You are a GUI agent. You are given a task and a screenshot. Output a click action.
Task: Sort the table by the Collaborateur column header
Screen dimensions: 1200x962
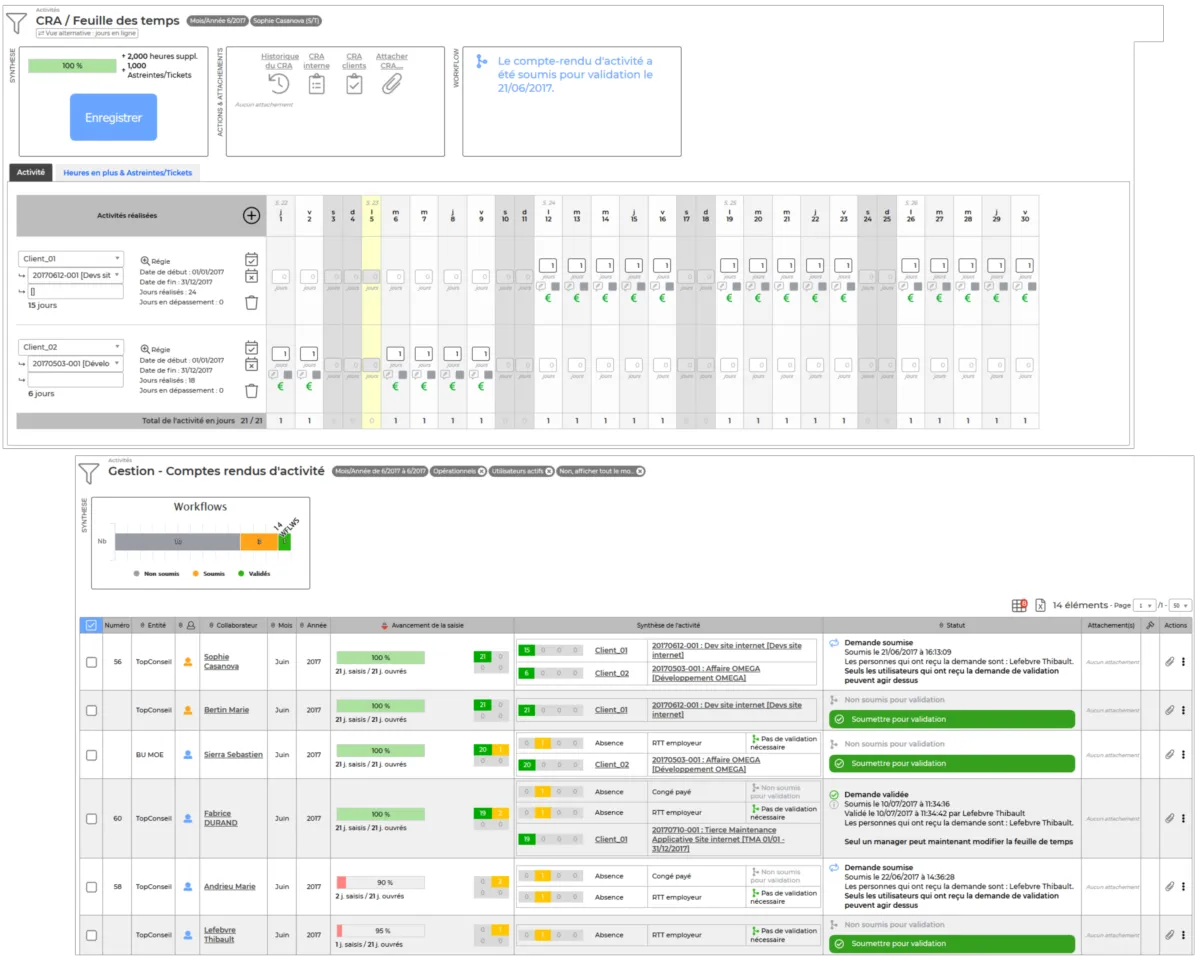(232, 625)
